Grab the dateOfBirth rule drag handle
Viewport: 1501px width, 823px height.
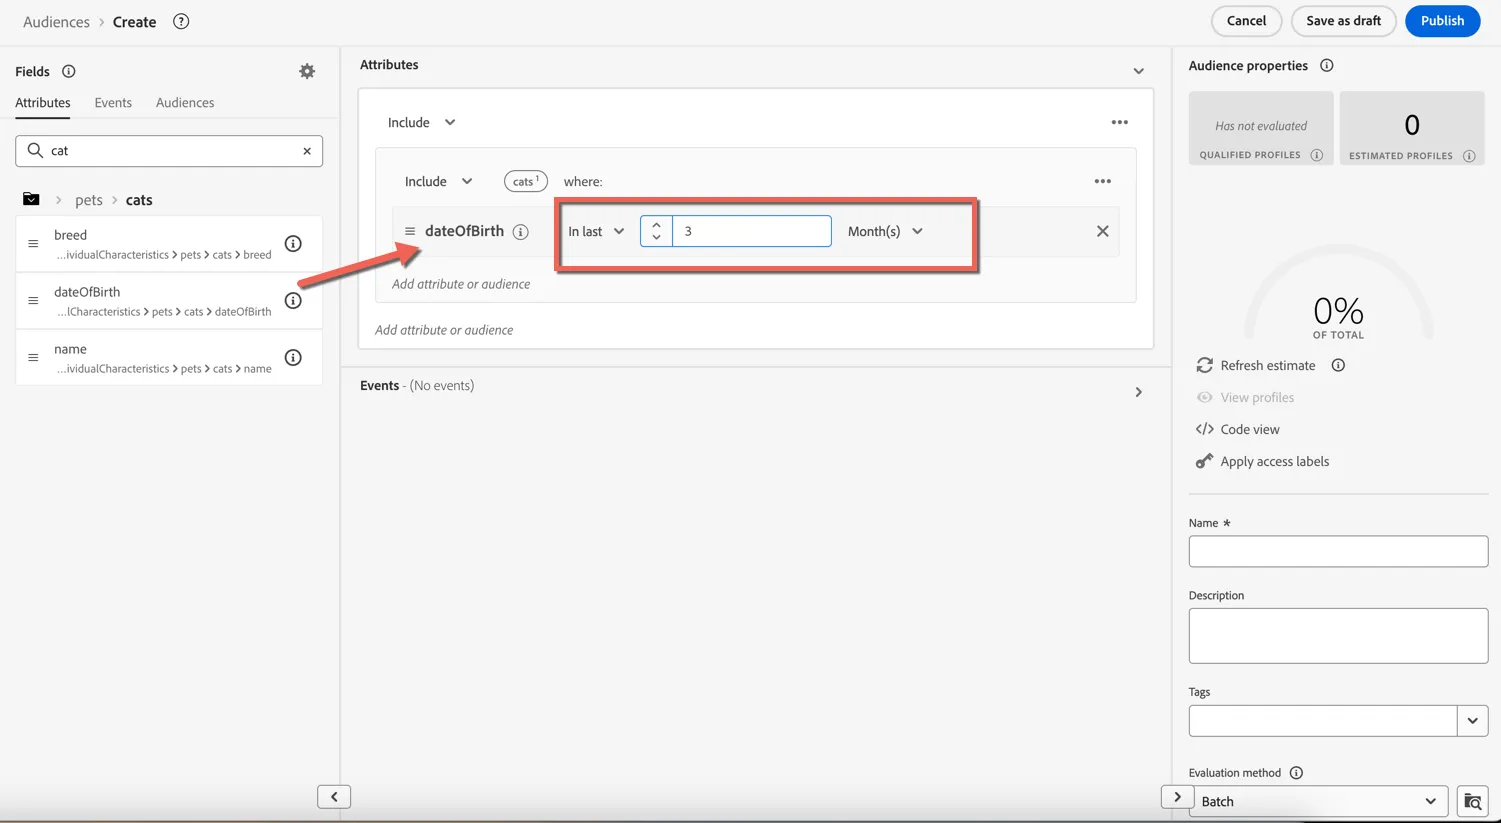(x=409, y=231)
